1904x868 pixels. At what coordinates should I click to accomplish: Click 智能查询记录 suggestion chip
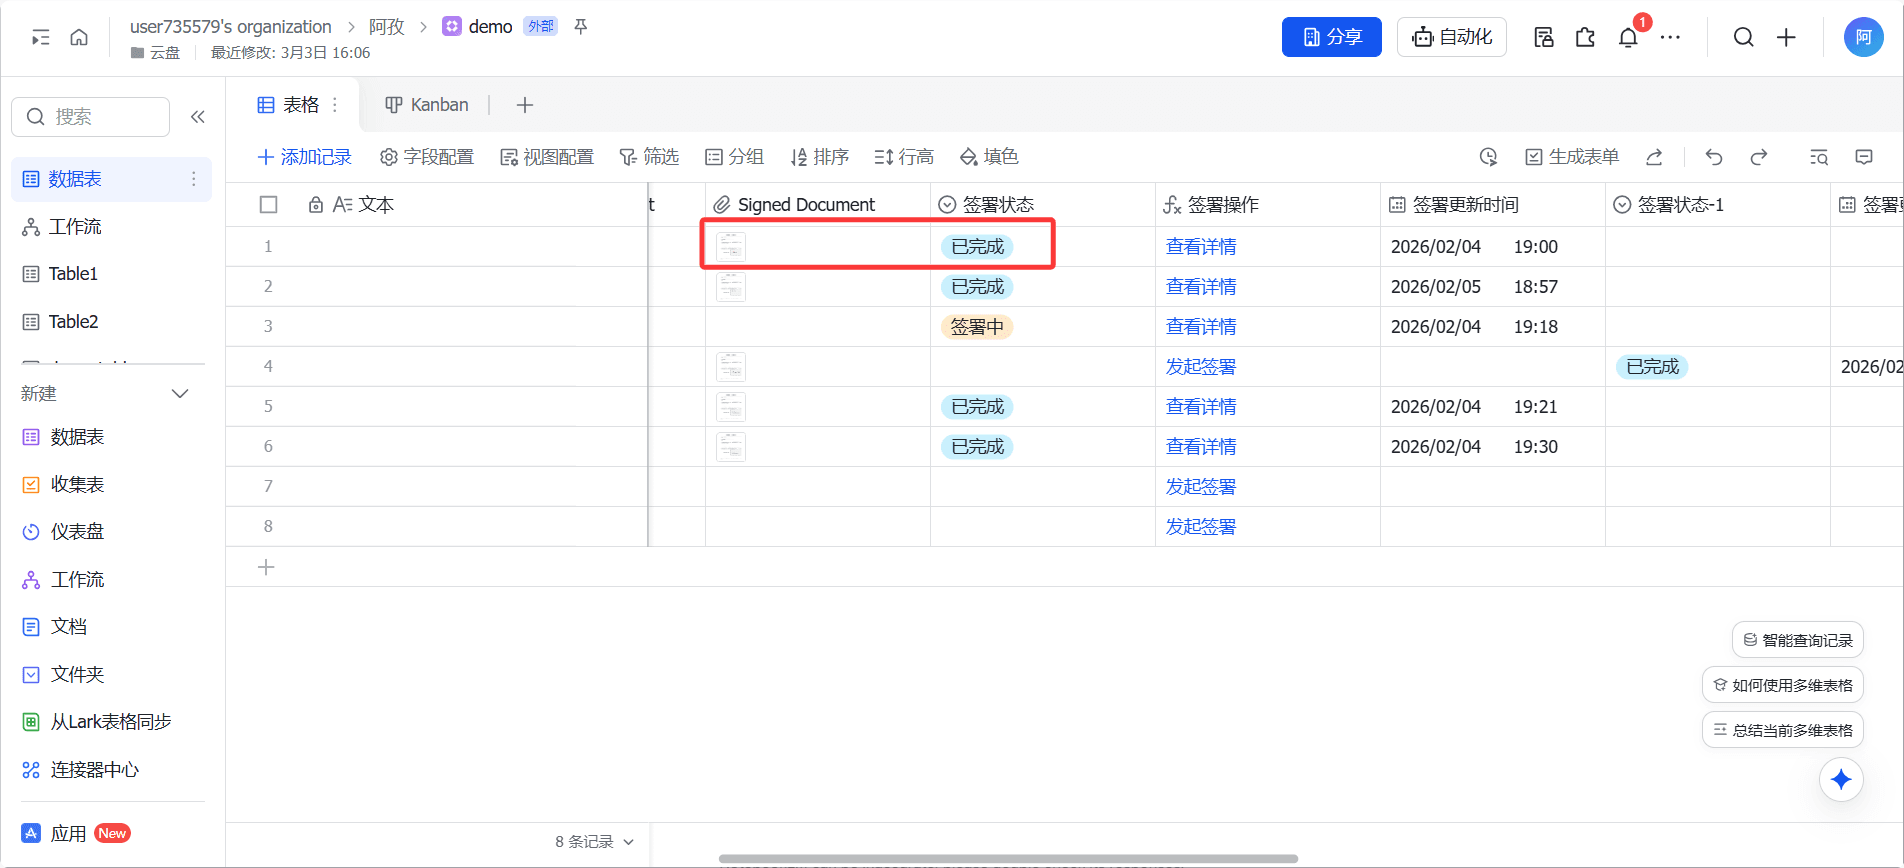1798,640
